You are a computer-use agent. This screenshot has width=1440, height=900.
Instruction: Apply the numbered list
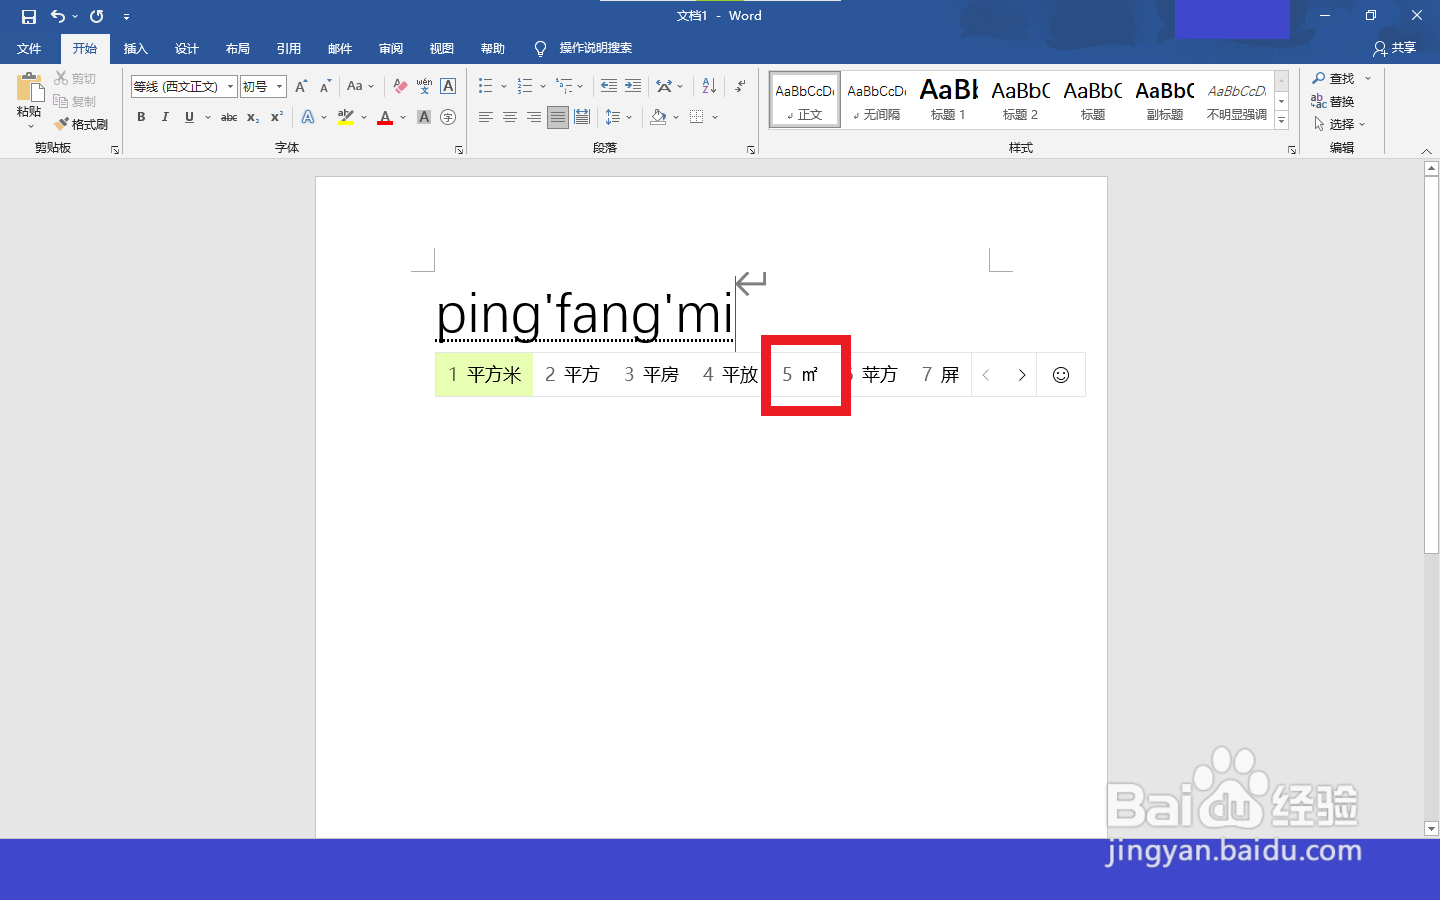point(525,87)
